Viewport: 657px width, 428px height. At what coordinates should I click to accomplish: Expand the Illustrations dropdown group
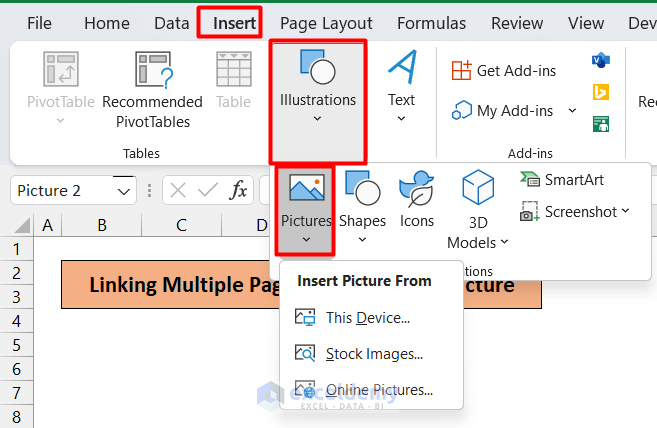(x=318, y=100)
